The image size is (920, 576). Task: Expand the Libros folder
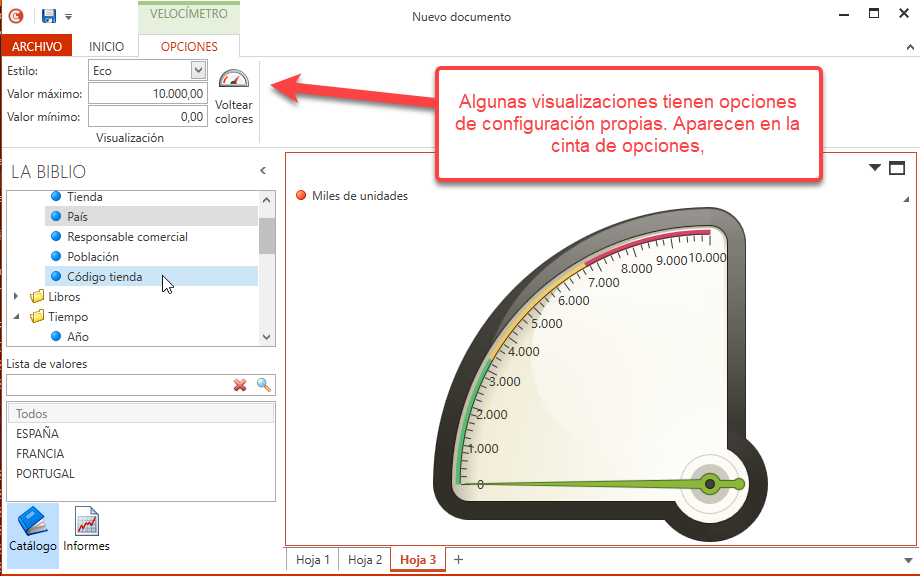(x=16, y=297)
